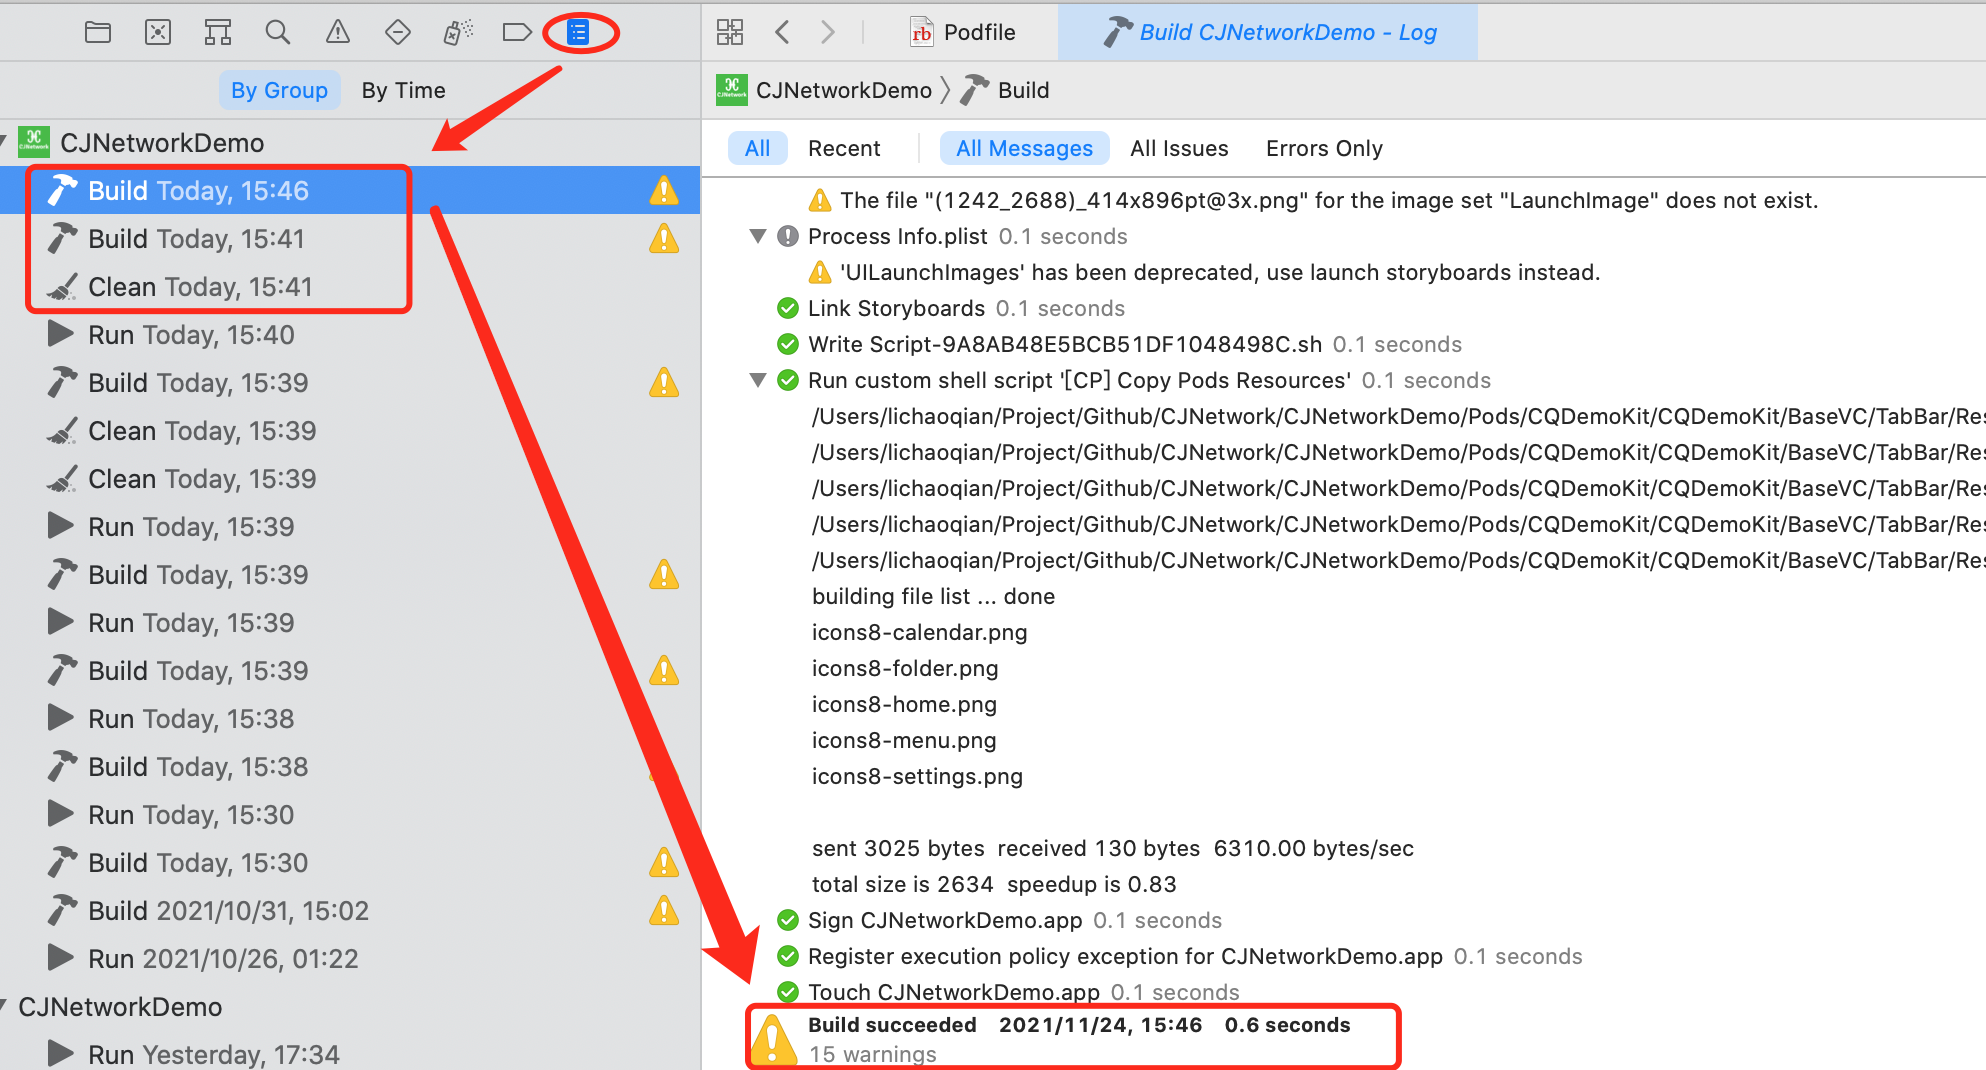Click the Build succeeded summary line
Screen dimensions: 1986x1070
click(1079, 1025)
